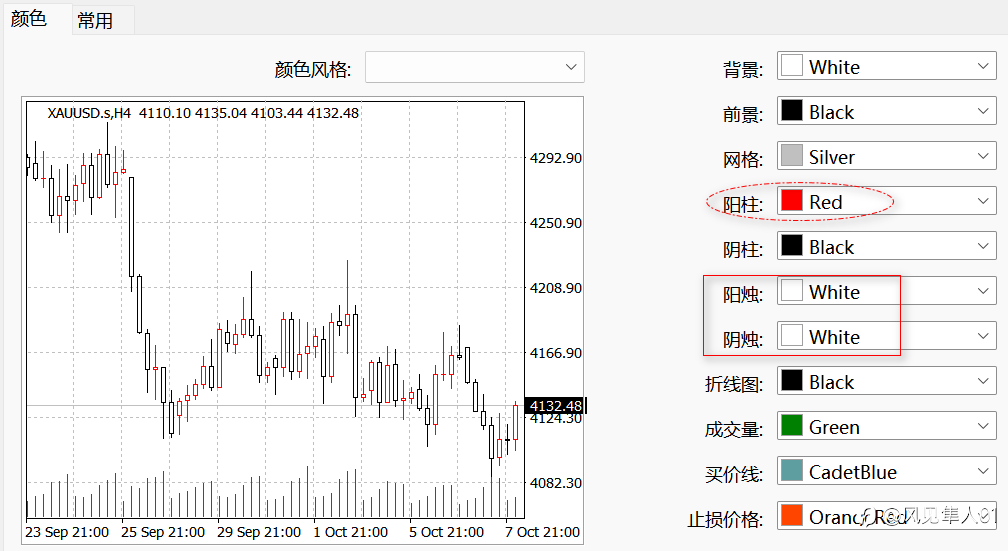Viewport: 1008px width, 551px height.
Task: Click the orange-red swatch for 止损价格
Action: pyautogui.click(x=791, y=516)
